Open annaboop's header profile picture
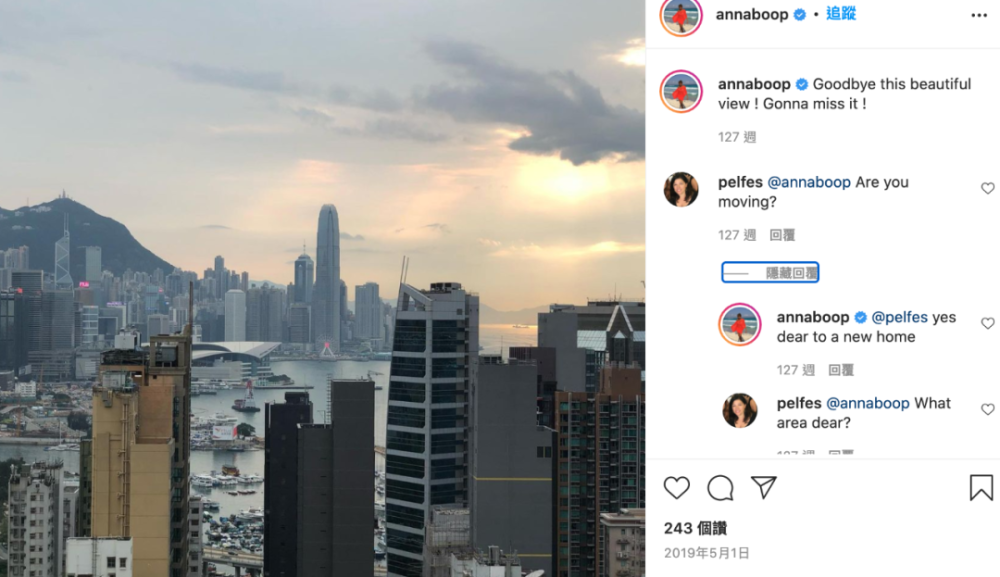The image size is (1000, 577). coord(680,15)
